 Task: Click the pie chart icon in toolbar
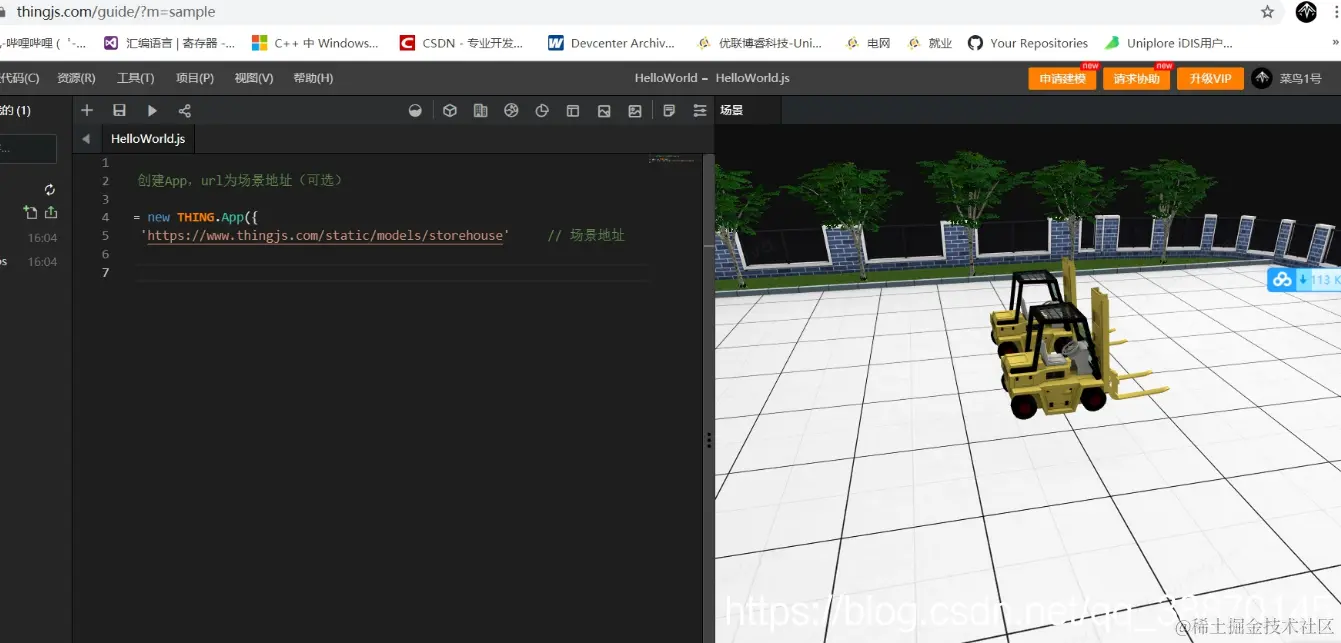click(x=542, y=110)
